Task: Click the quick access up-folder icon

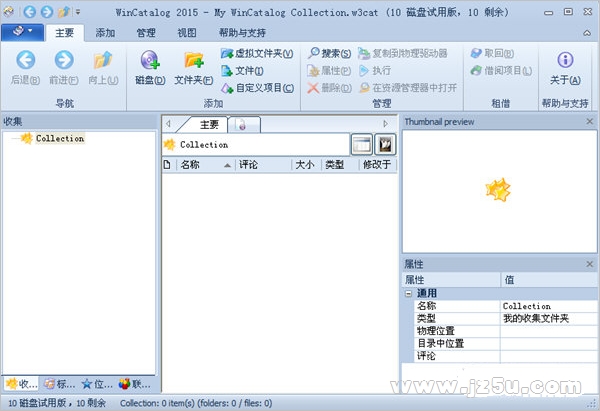Action: (64, 12)
